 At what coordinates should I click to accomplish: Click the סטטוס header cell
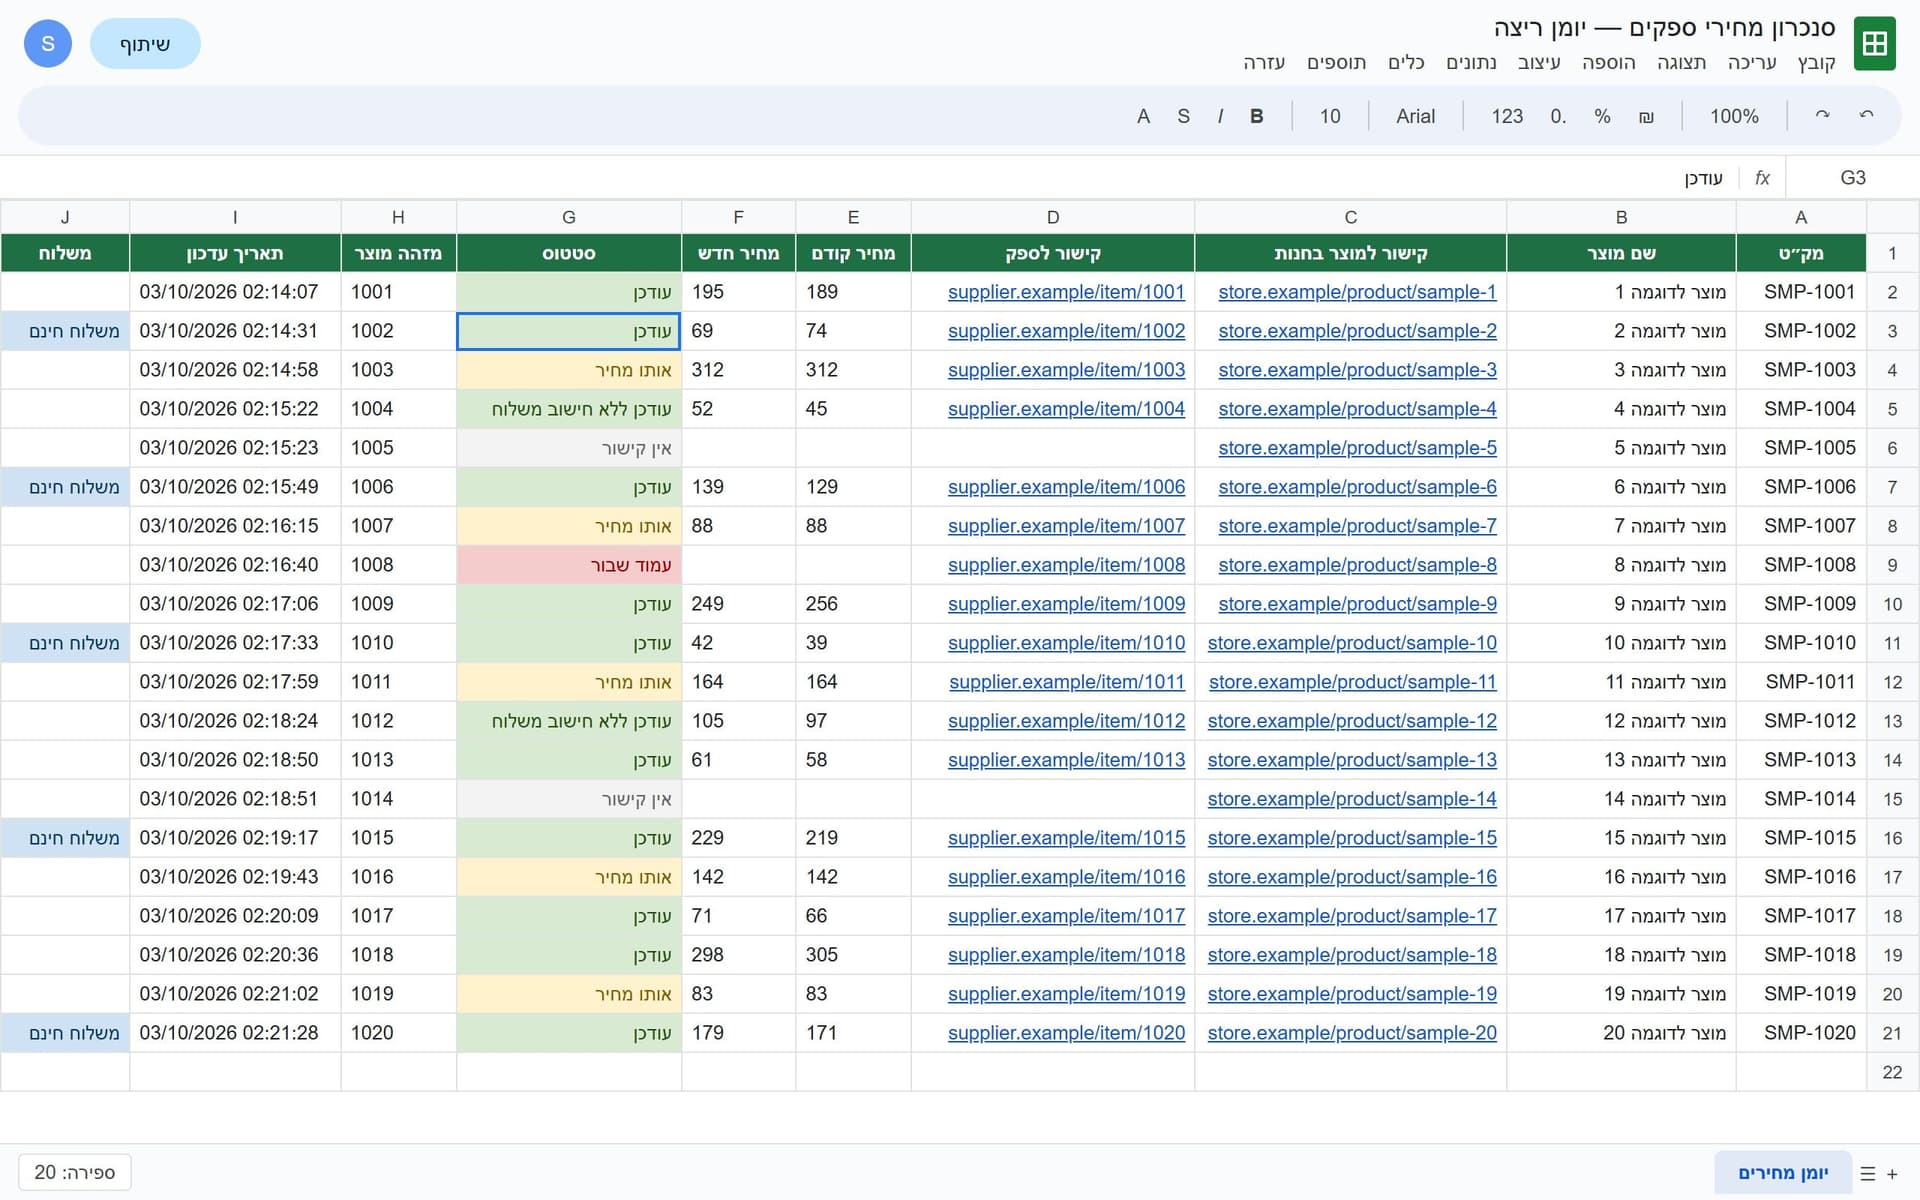point(568,253)
